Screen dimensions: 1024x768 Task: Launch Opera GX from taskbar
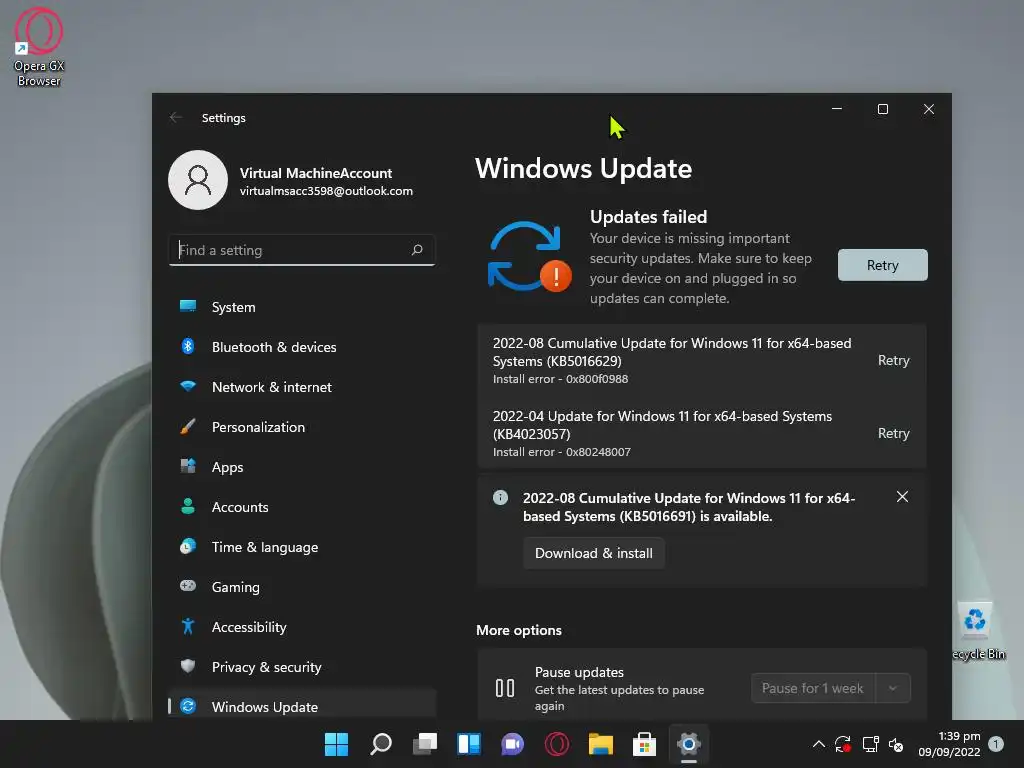(x=557, y=744)
